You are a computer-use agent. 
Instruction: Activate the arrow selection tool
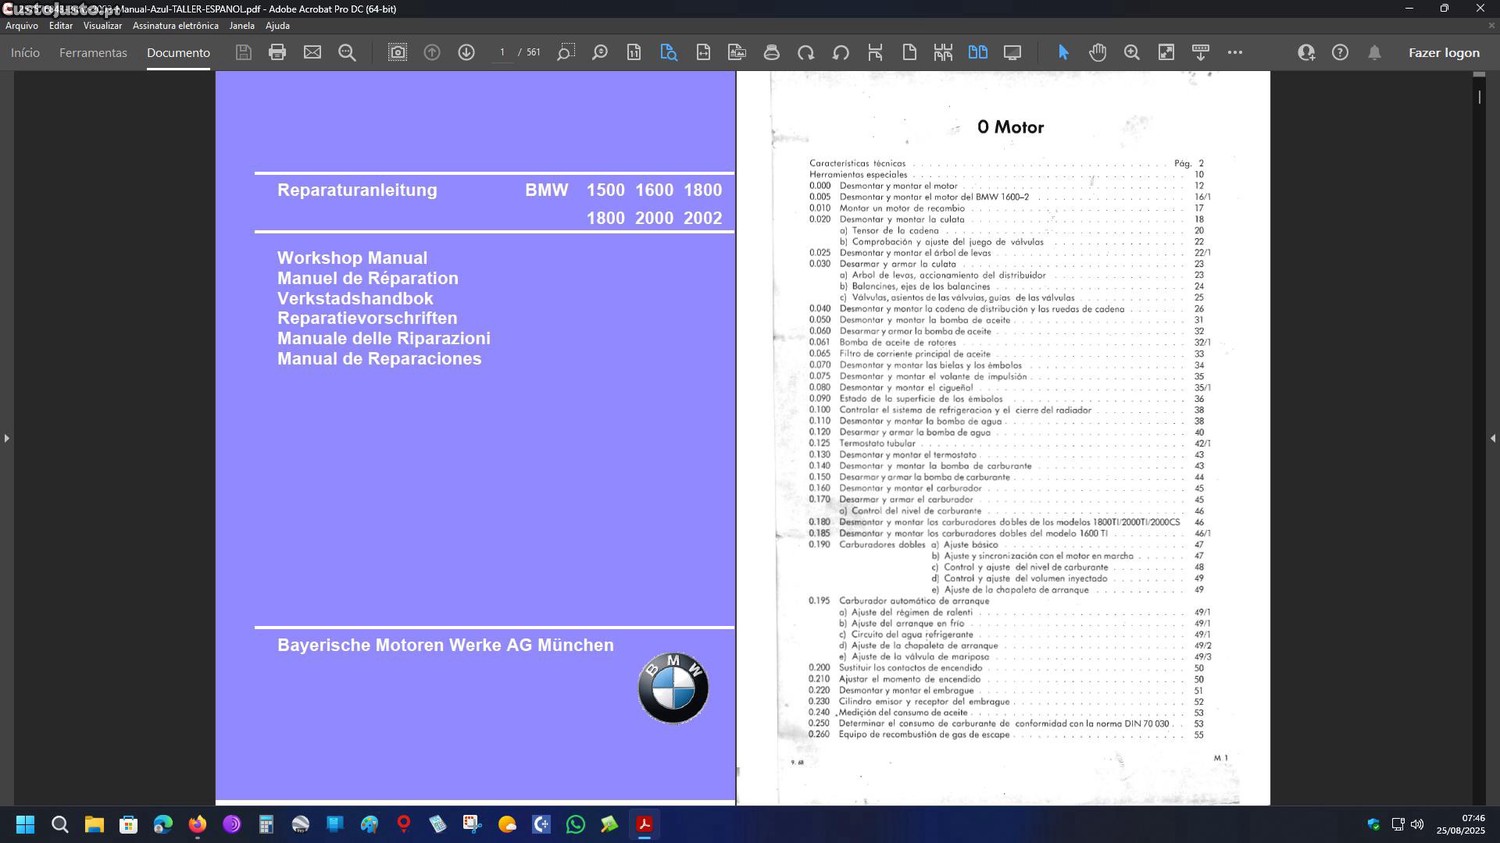pyautogui.click(x=1063, y=52)
